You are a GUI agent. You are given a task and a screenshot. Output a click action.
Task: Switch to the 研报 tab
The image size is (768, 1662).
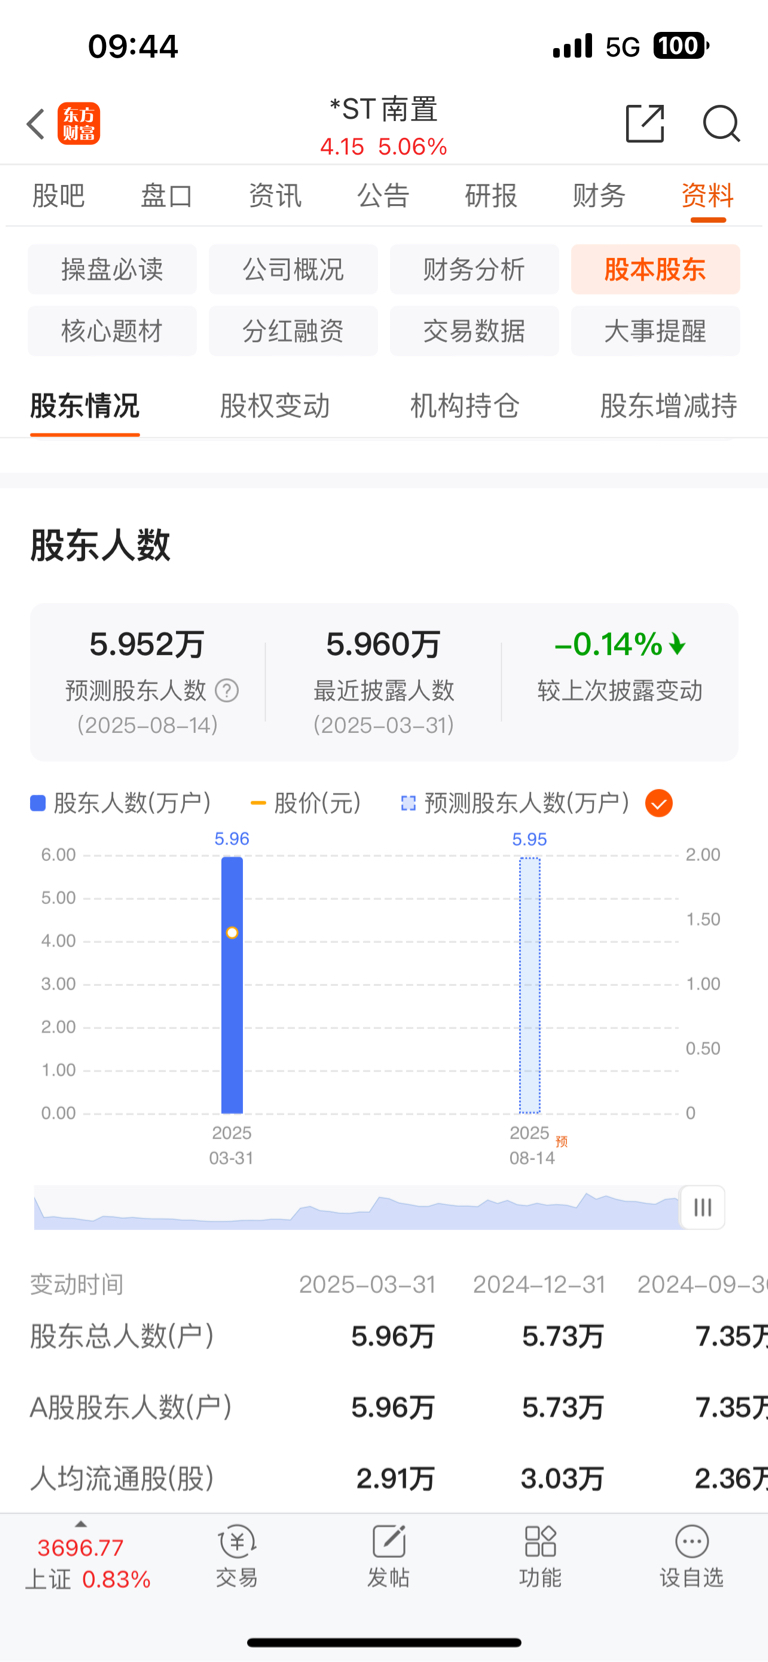tap(491, 195)
